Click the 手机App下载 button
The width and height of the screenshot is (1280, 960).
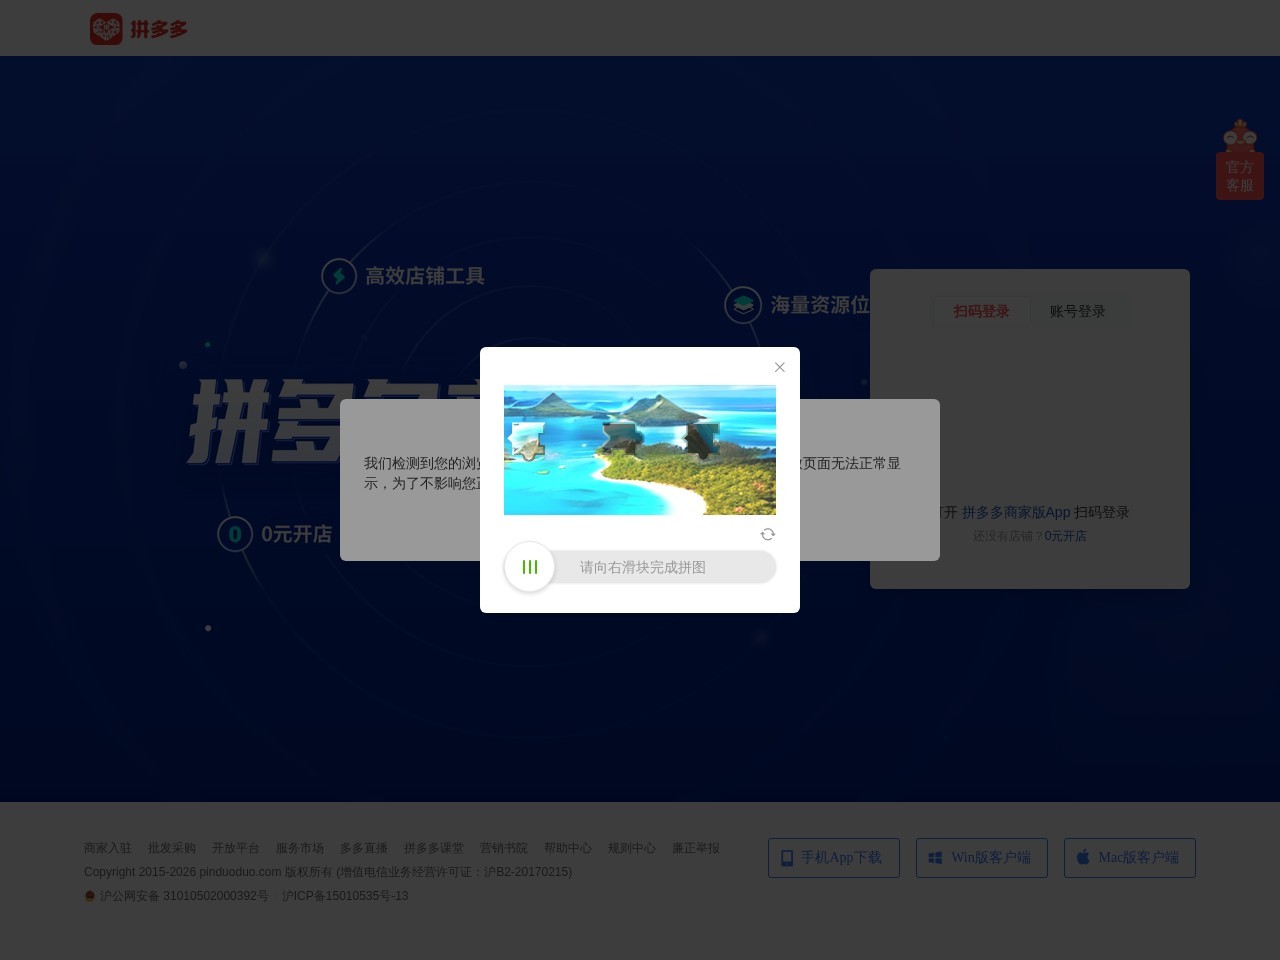point(834,858)
